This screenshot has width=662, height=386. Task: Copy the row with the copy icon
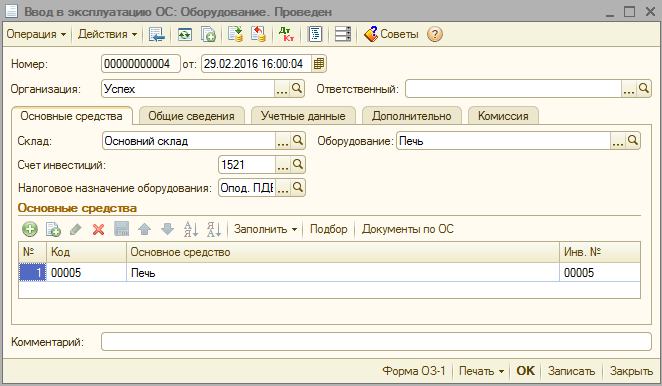[53, 229]
